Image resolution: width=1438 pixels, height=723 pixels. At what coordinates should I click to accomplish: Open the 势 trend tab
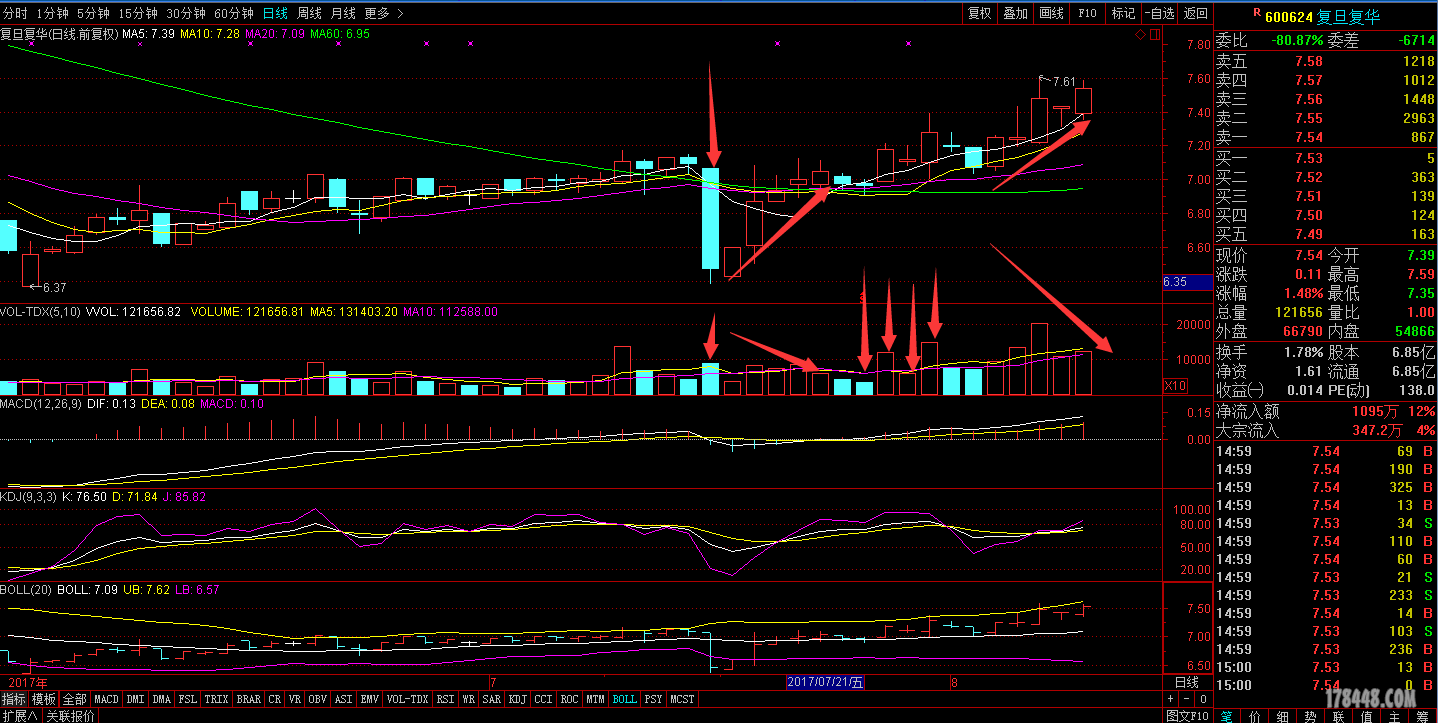click(1311, 716)
